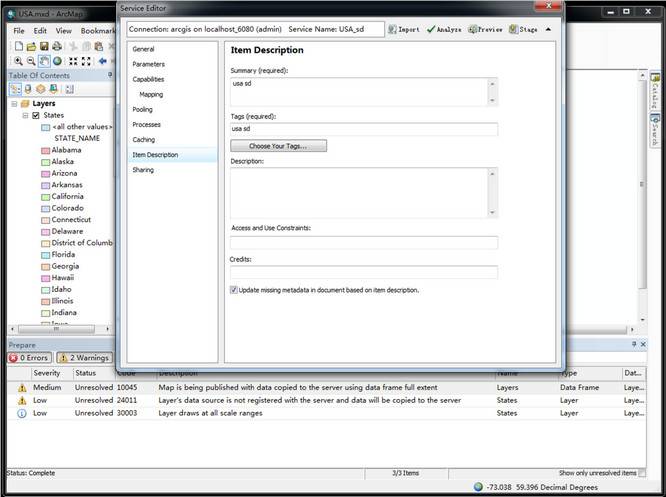Click the Fixed Zoom In arrows icon

click(x=73, y=61)
